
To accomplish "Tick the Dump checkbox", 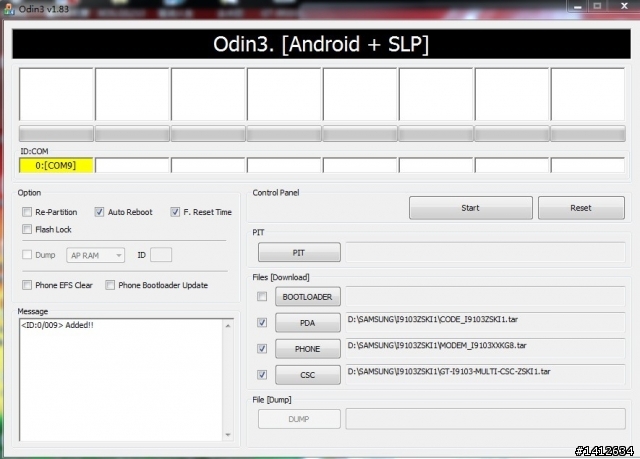I will click(x=27, y=255).
